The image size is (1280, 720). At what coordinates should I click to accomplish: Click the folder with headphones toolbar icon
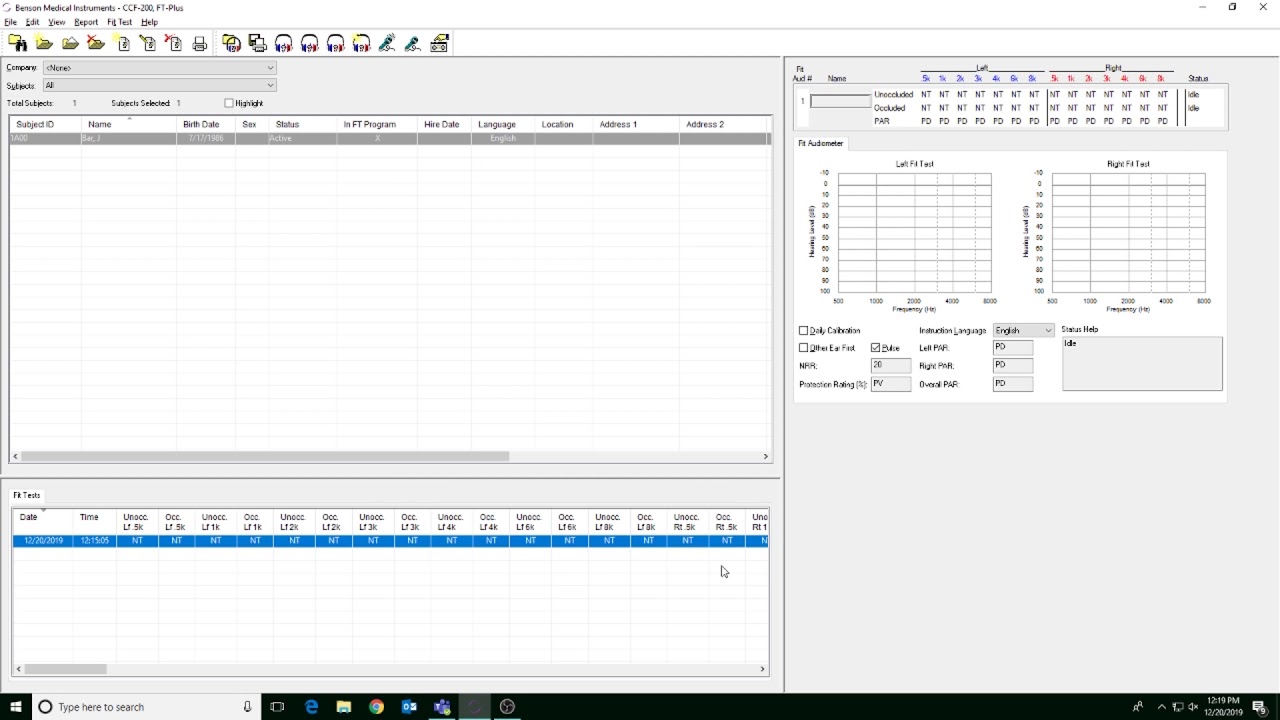[231, 43]
